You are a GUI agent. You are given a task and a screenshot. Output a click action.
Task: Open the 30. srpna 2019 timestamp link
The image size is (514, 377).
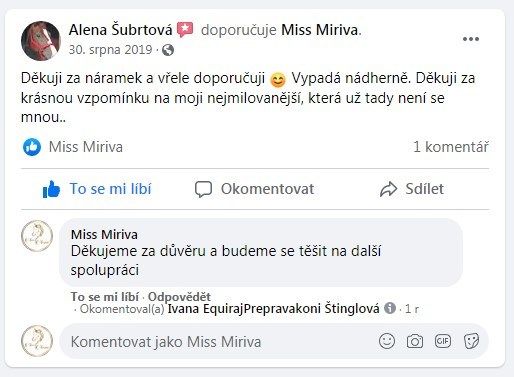coord(110,50)
